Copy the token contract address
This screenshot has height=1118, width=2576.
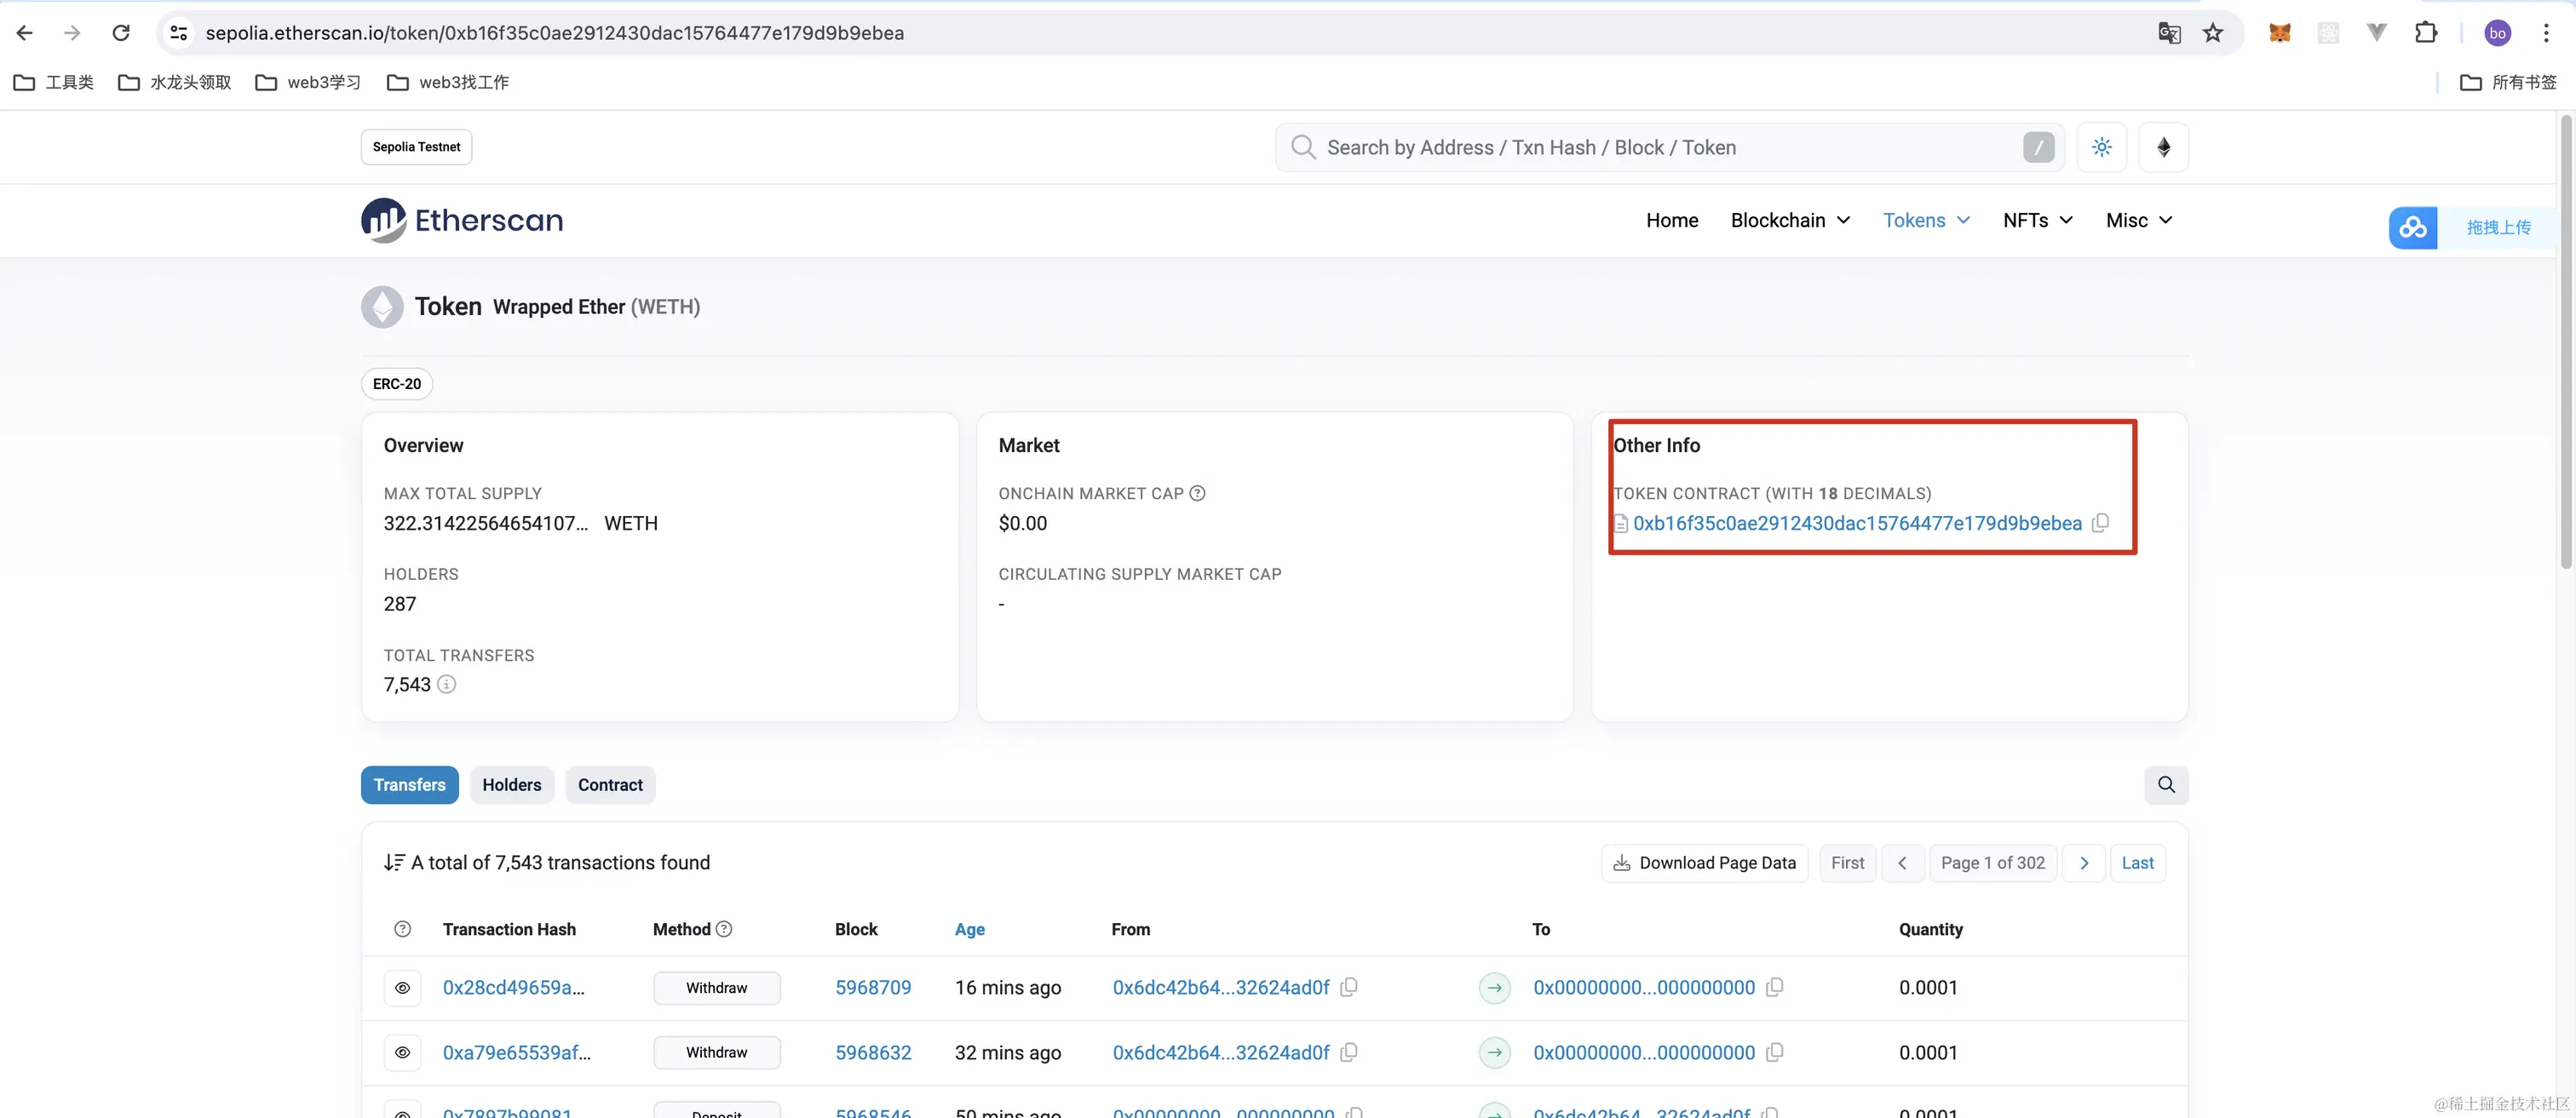click(x=2101, y=523)
